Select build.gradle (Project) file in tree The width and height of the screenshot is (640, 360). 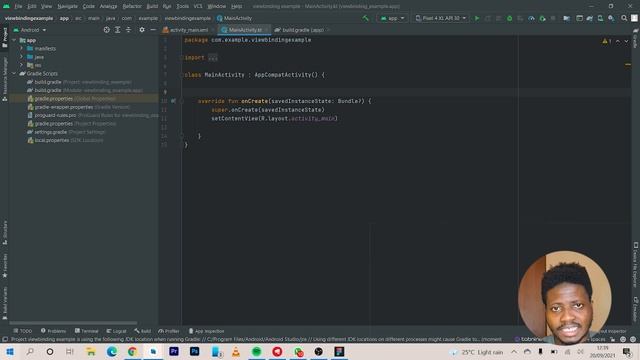coord(79,82)
